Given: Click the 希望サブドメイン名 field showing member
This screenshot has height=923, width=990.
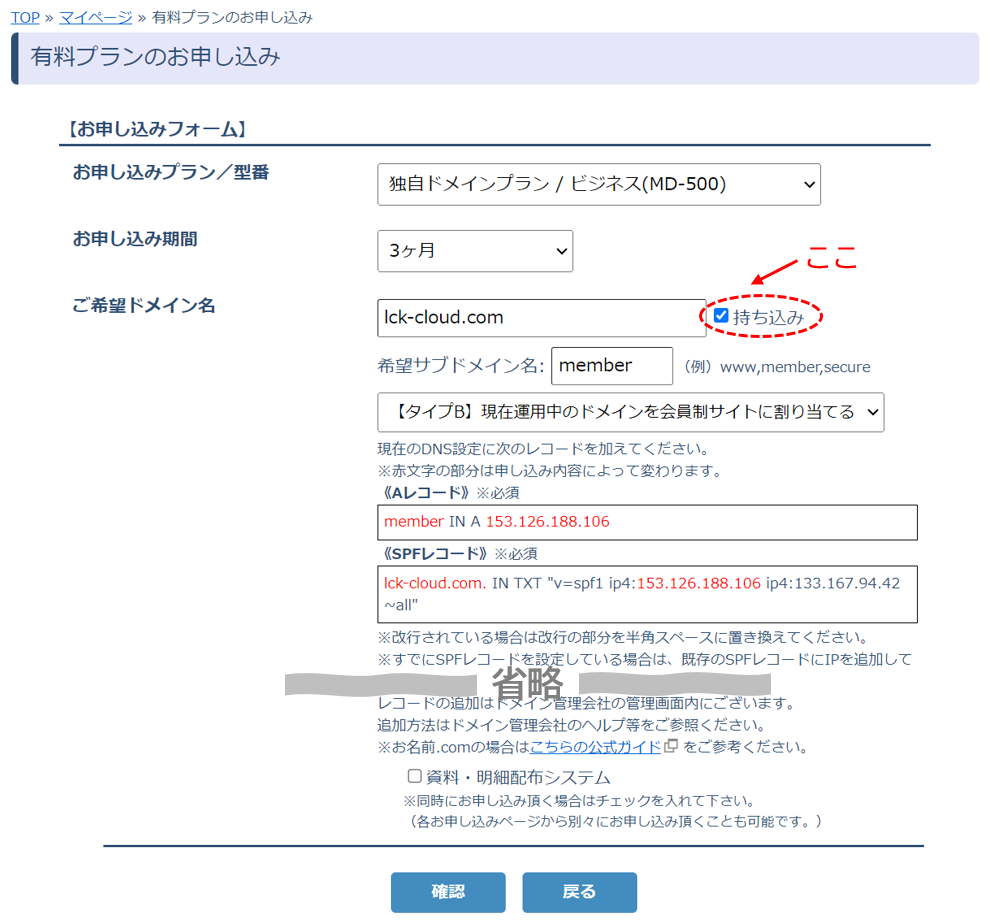Looking at the screenshot, I should [611, 366].
